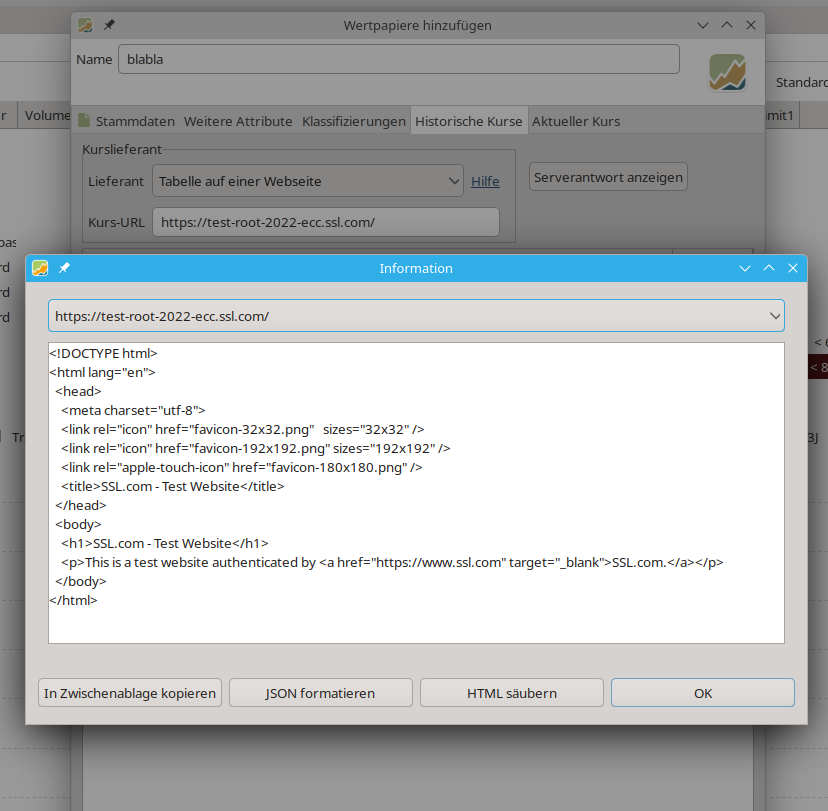Open the Klassifizierungen tab
828x811 pixels.
[354, 121]
